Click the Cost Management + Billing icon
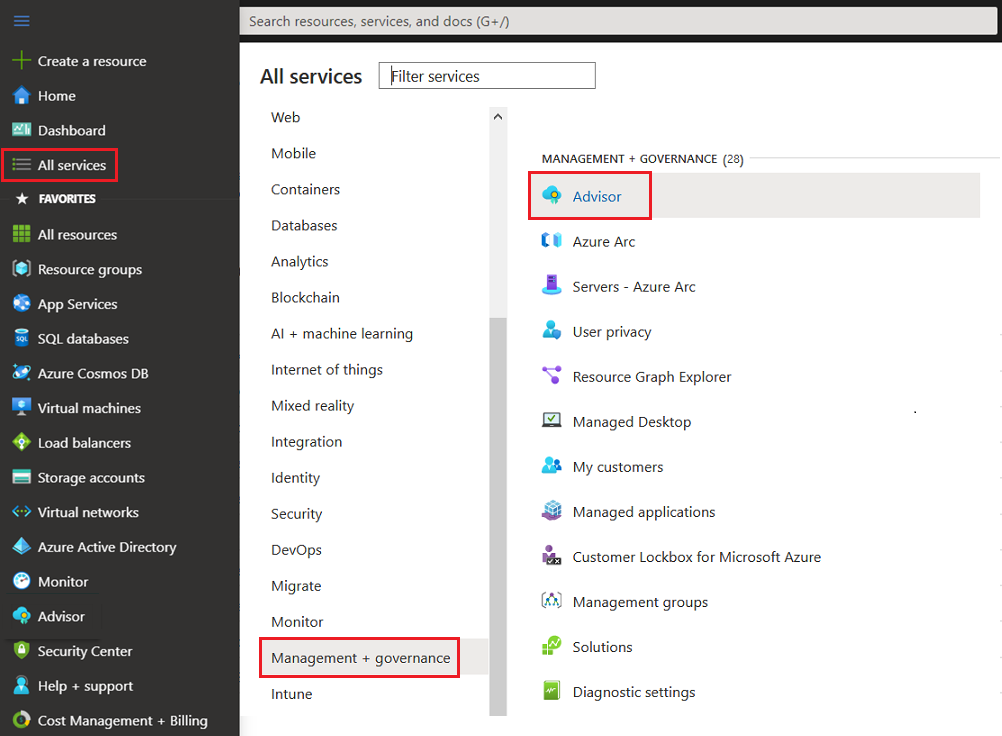Image resolution: width=1002 pixels, height=736 pixels. tap(21, 720)
